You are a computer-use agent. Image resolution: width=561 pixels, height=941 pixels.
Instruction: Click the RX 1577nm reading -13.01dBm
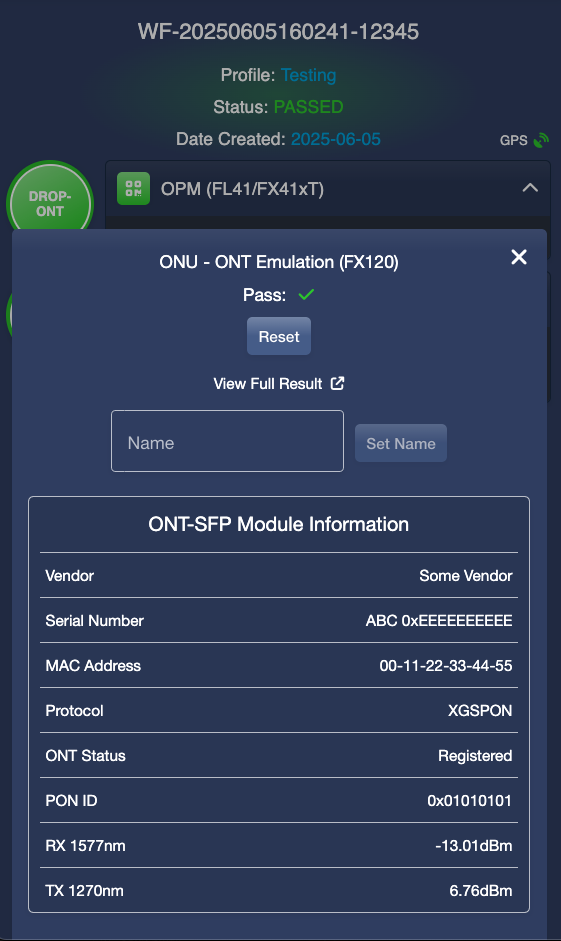(474, 846)
